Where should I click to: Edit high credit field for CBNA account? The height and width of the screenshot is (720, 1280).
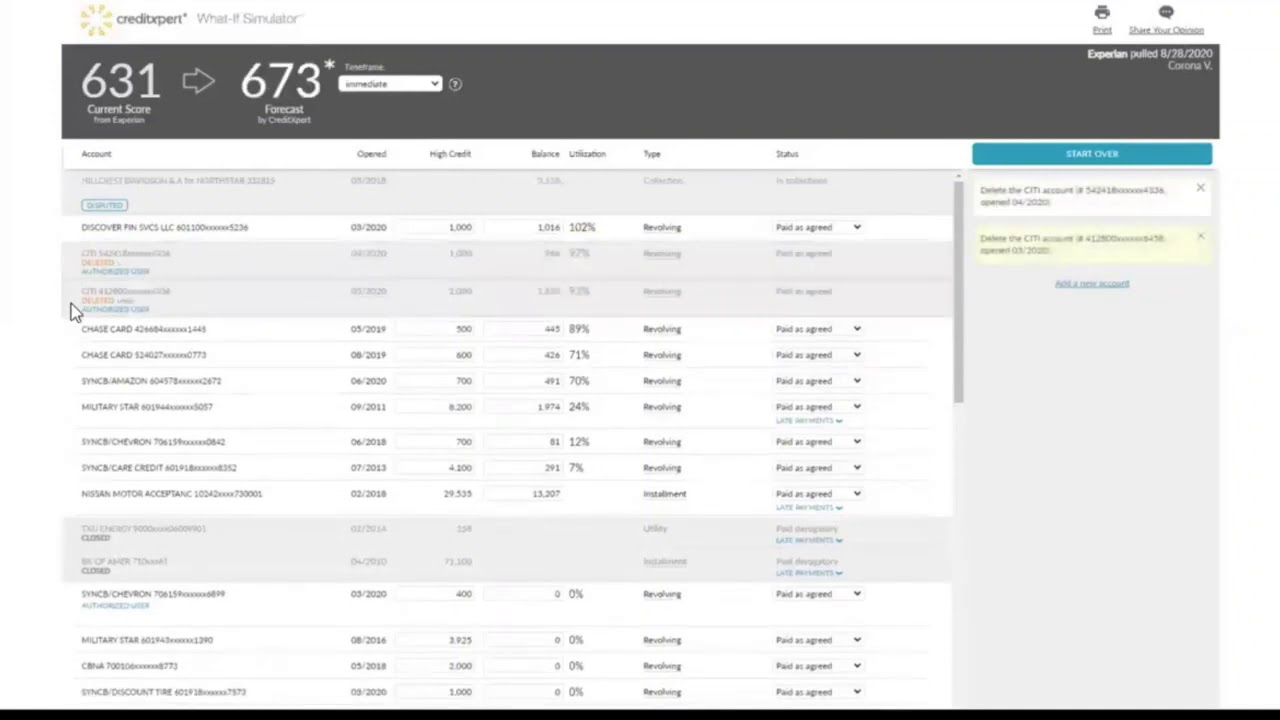tap(437, 666)
